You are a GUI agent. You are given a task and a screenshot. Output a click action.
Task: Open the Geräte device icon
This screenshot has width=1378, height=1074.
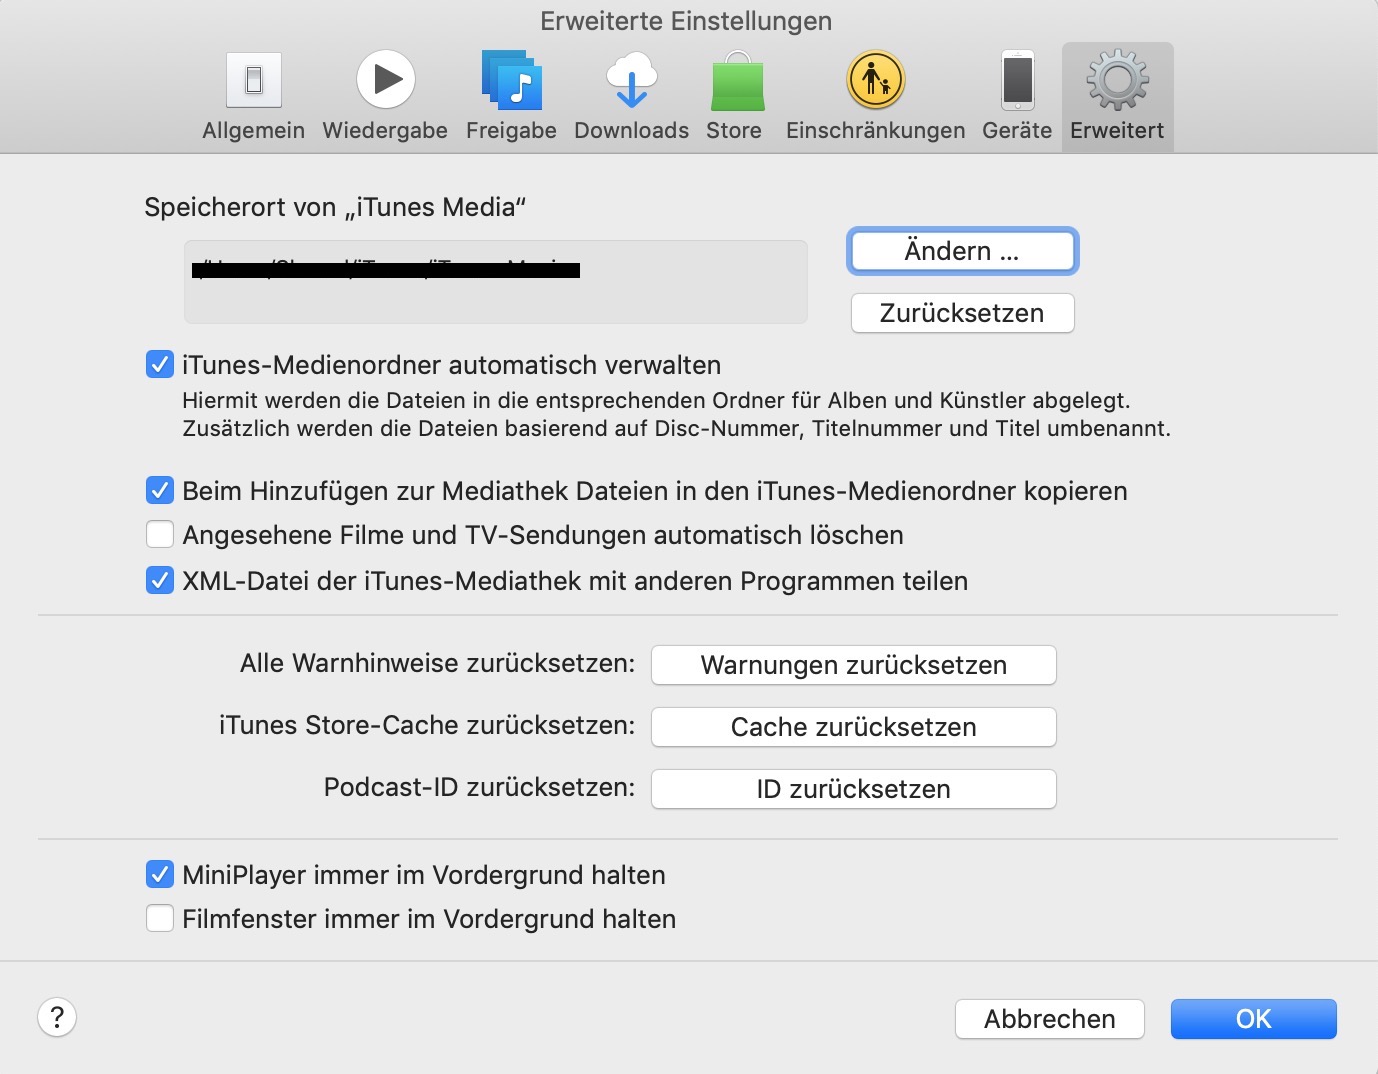click(x=1018, y=80)
